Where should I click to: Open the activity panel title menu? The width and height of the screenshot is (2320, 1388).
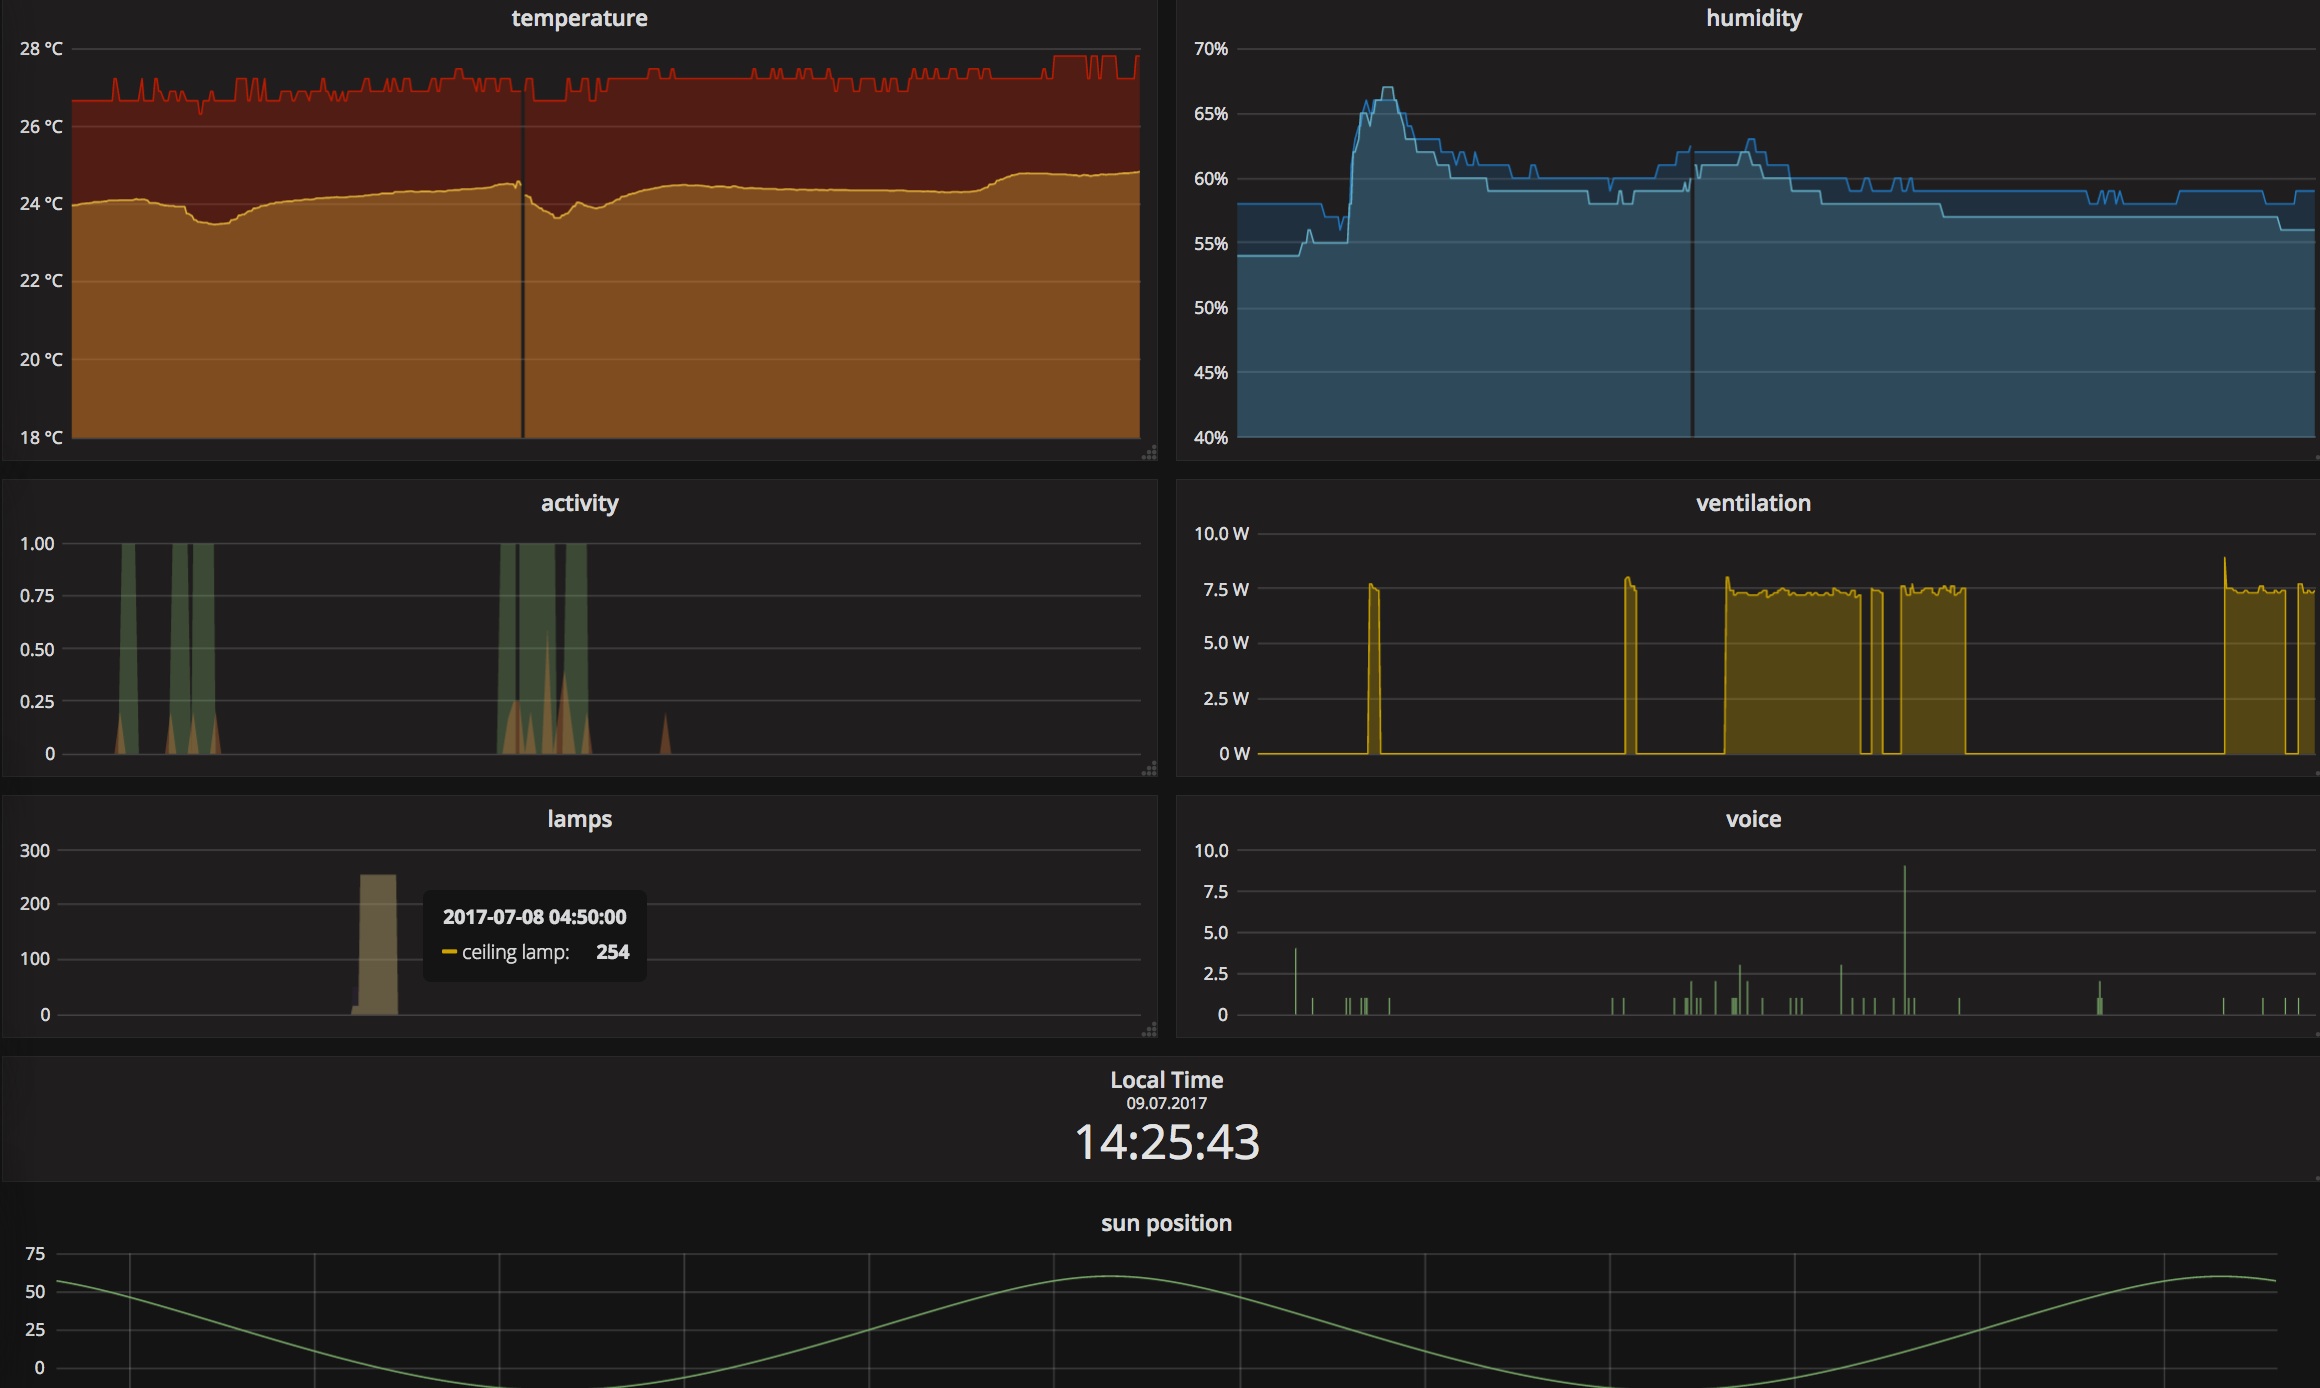579,503
